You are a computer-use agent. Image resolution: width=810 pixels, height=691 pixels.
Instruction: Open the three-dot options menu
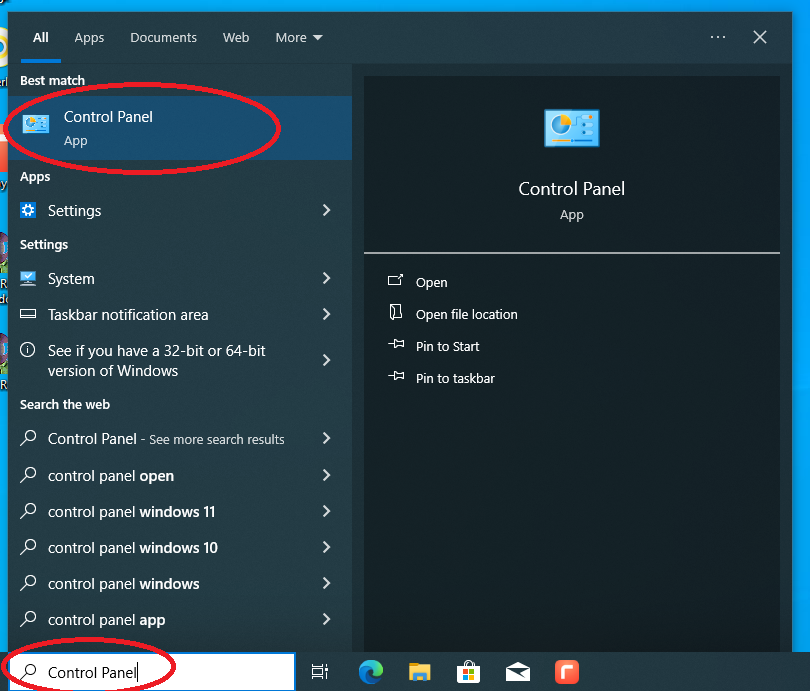click(x=718, y=37)
